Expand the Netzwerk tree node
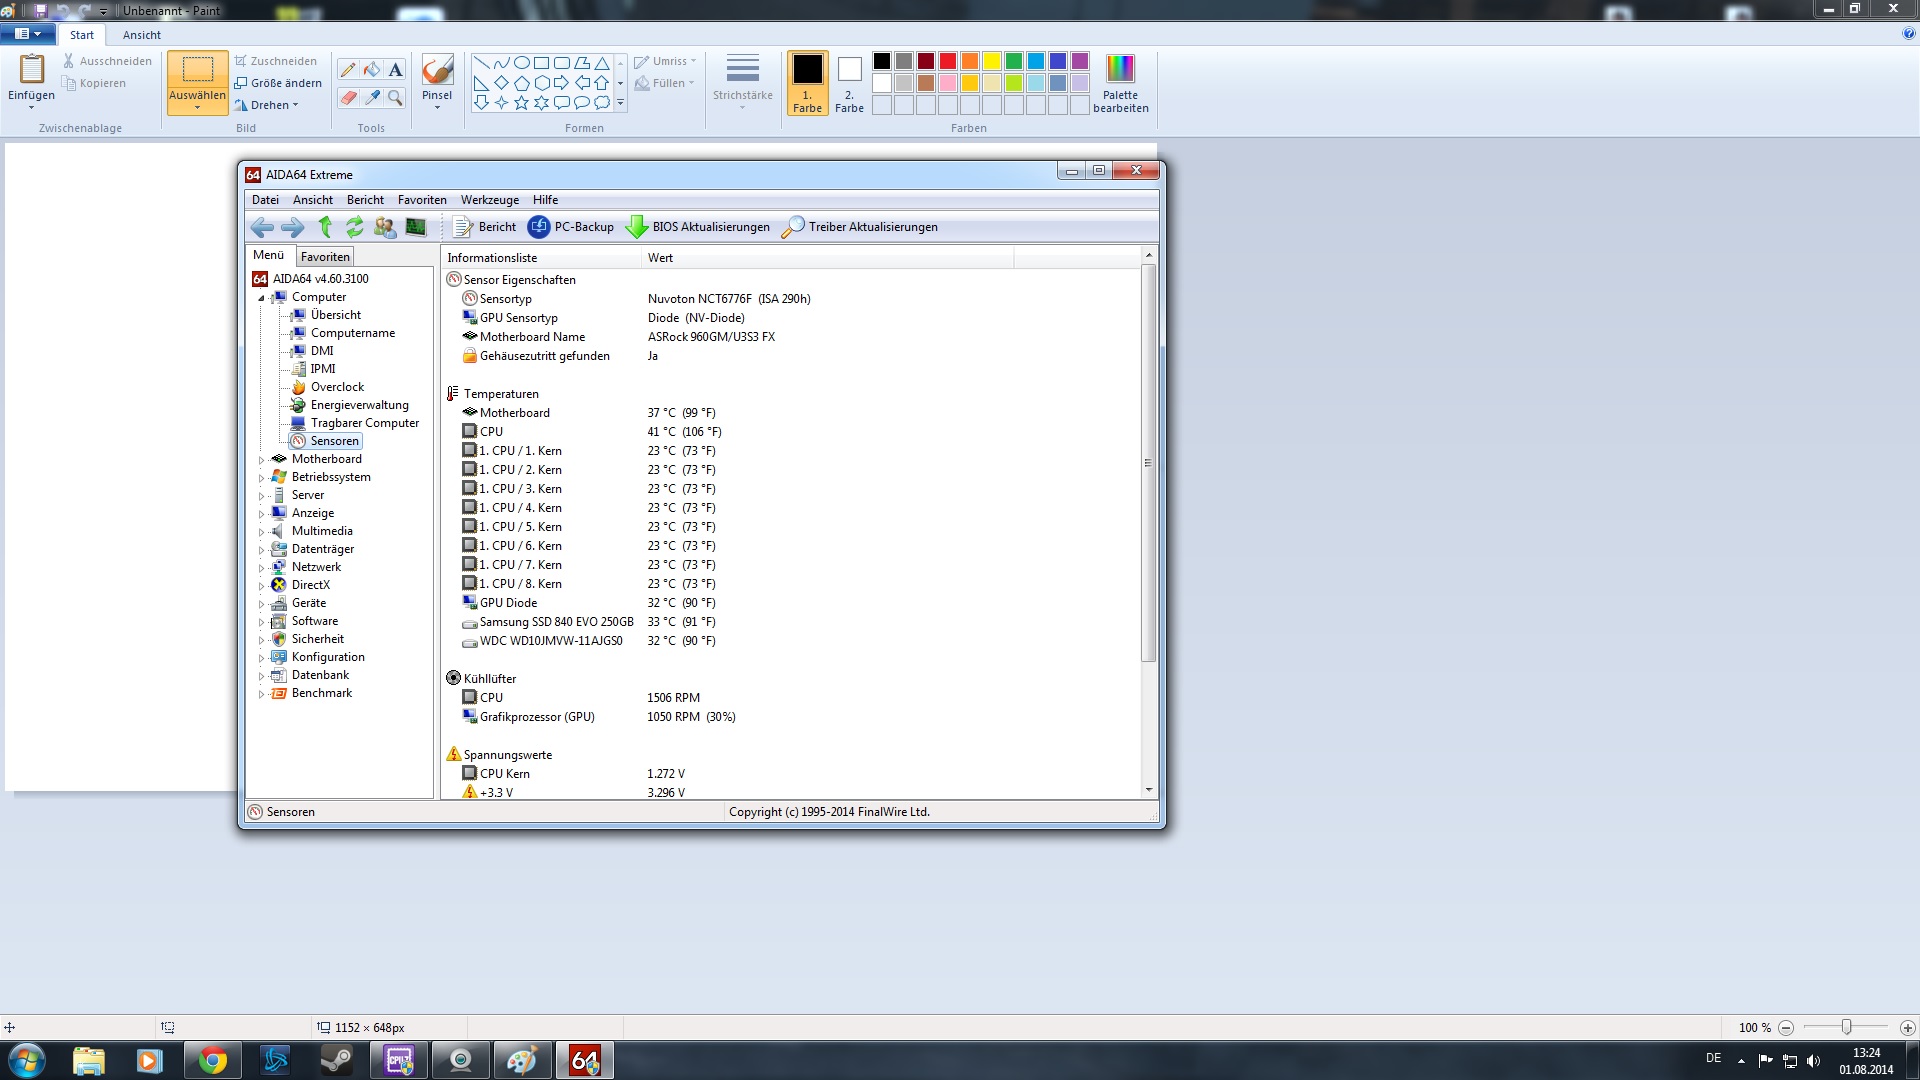 [262, 568]
